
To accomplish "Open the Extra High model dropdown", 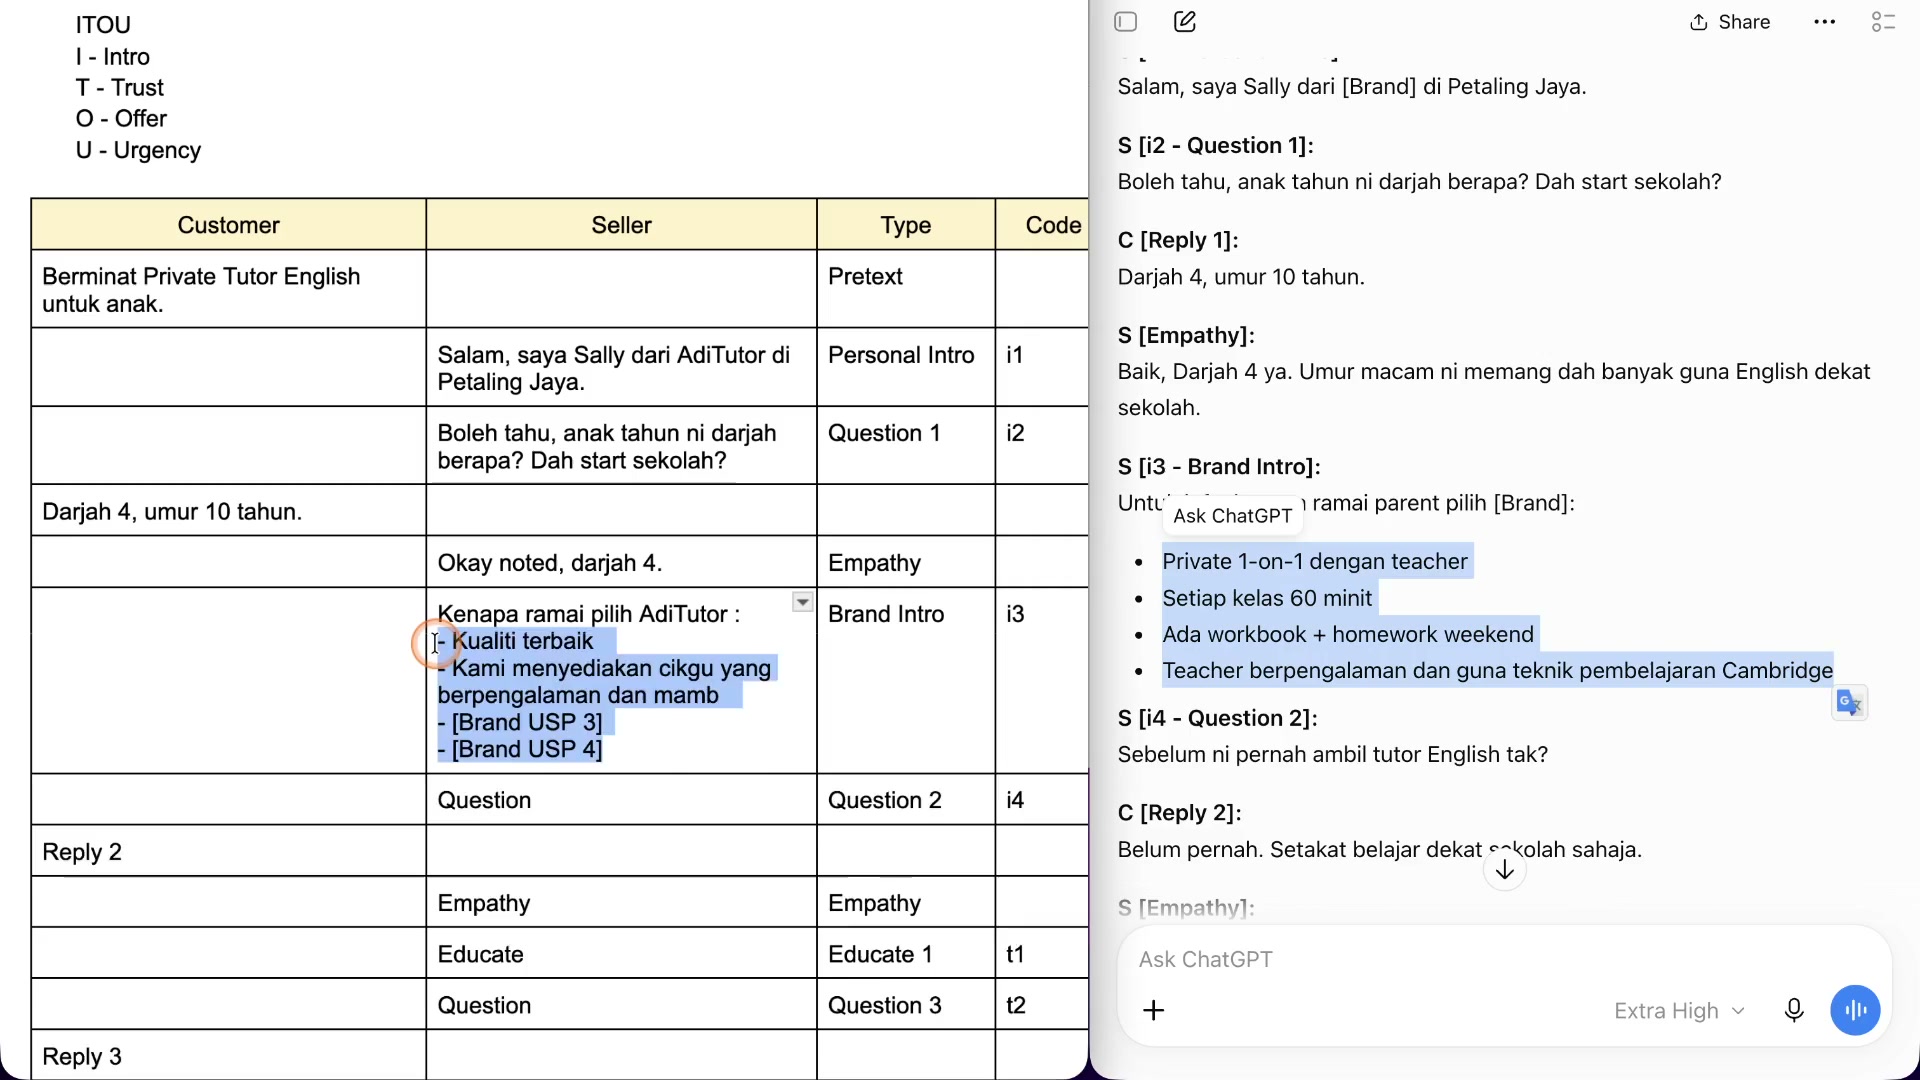I will [1680, 1011].
